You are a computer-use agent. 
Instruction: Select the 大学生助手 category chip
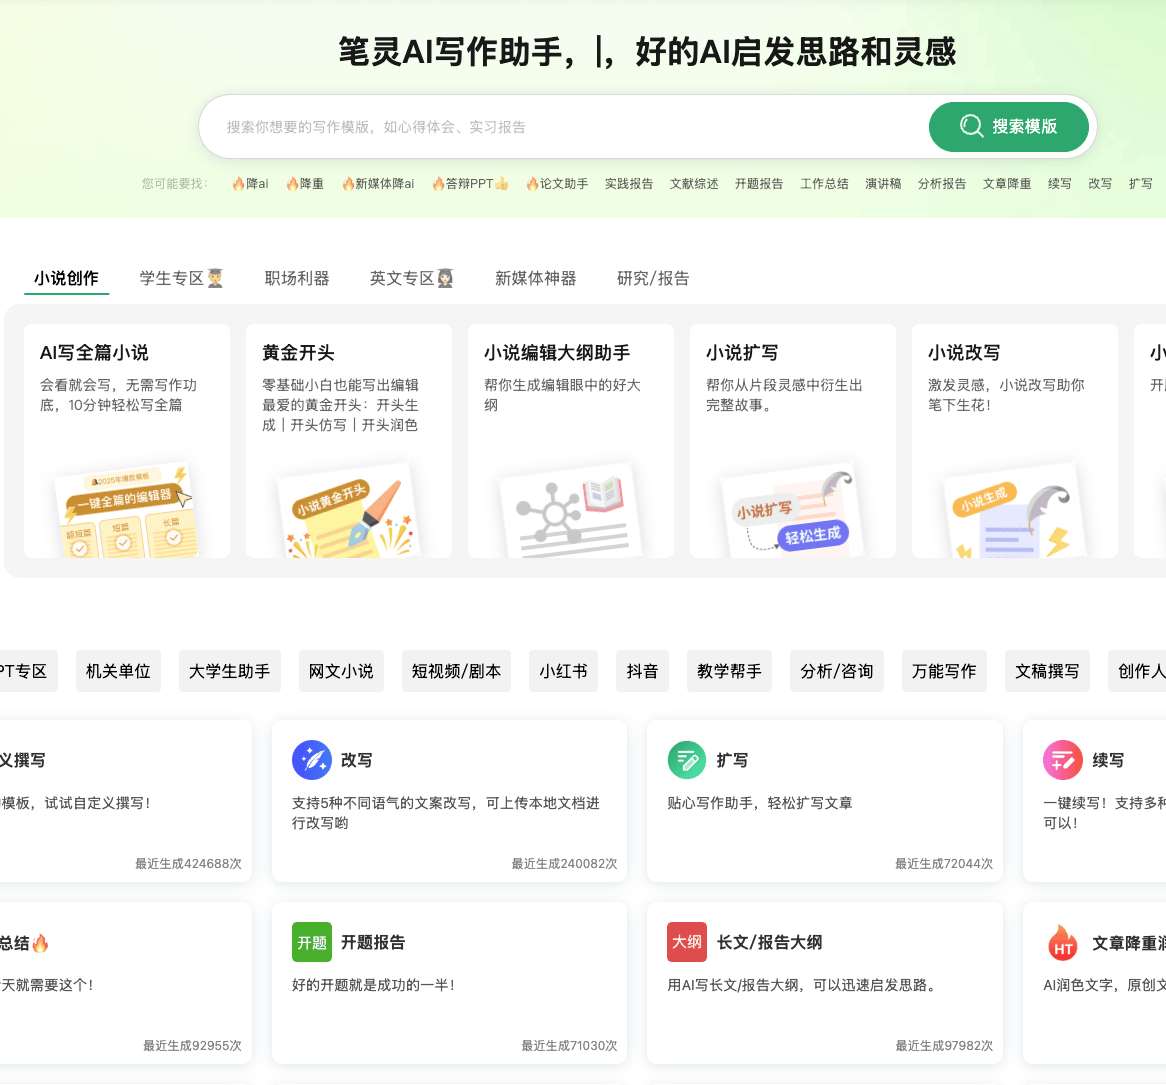(x=230, y=671)
